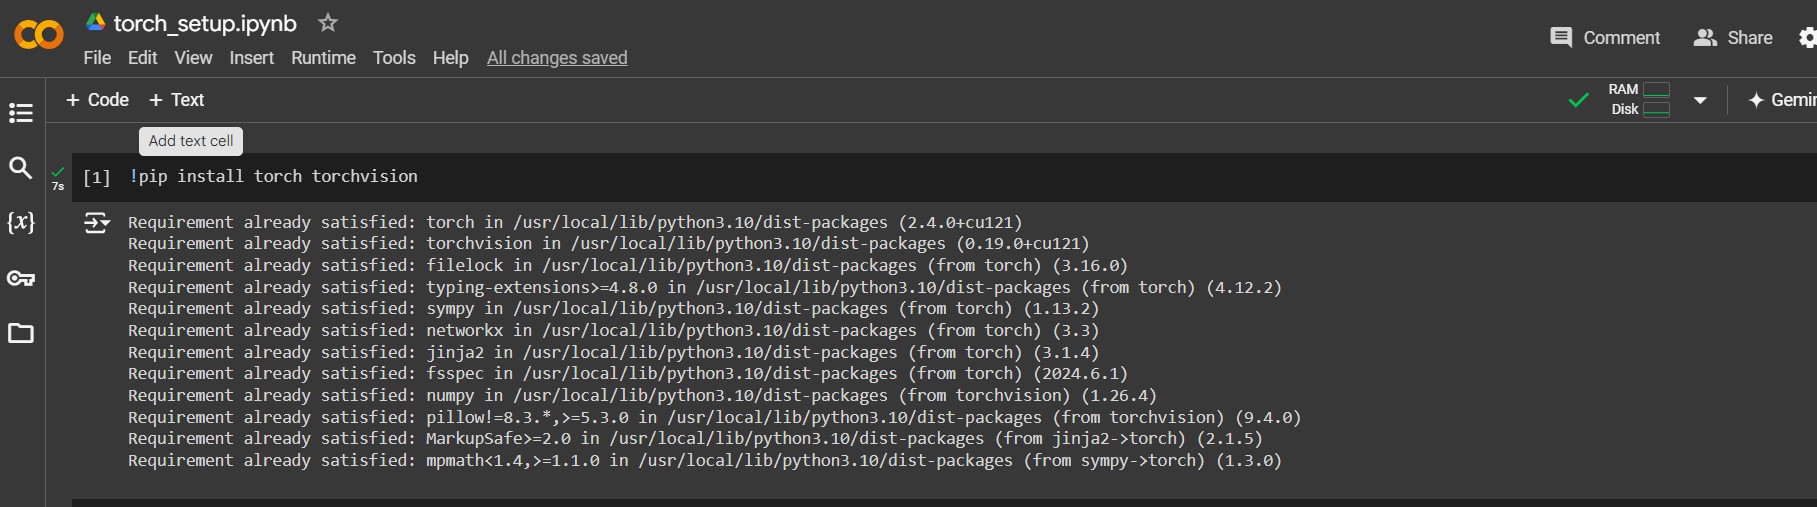Open the Runtime menu
Image resolution: width=1817 pixels, height=507 pixels.
323,58
